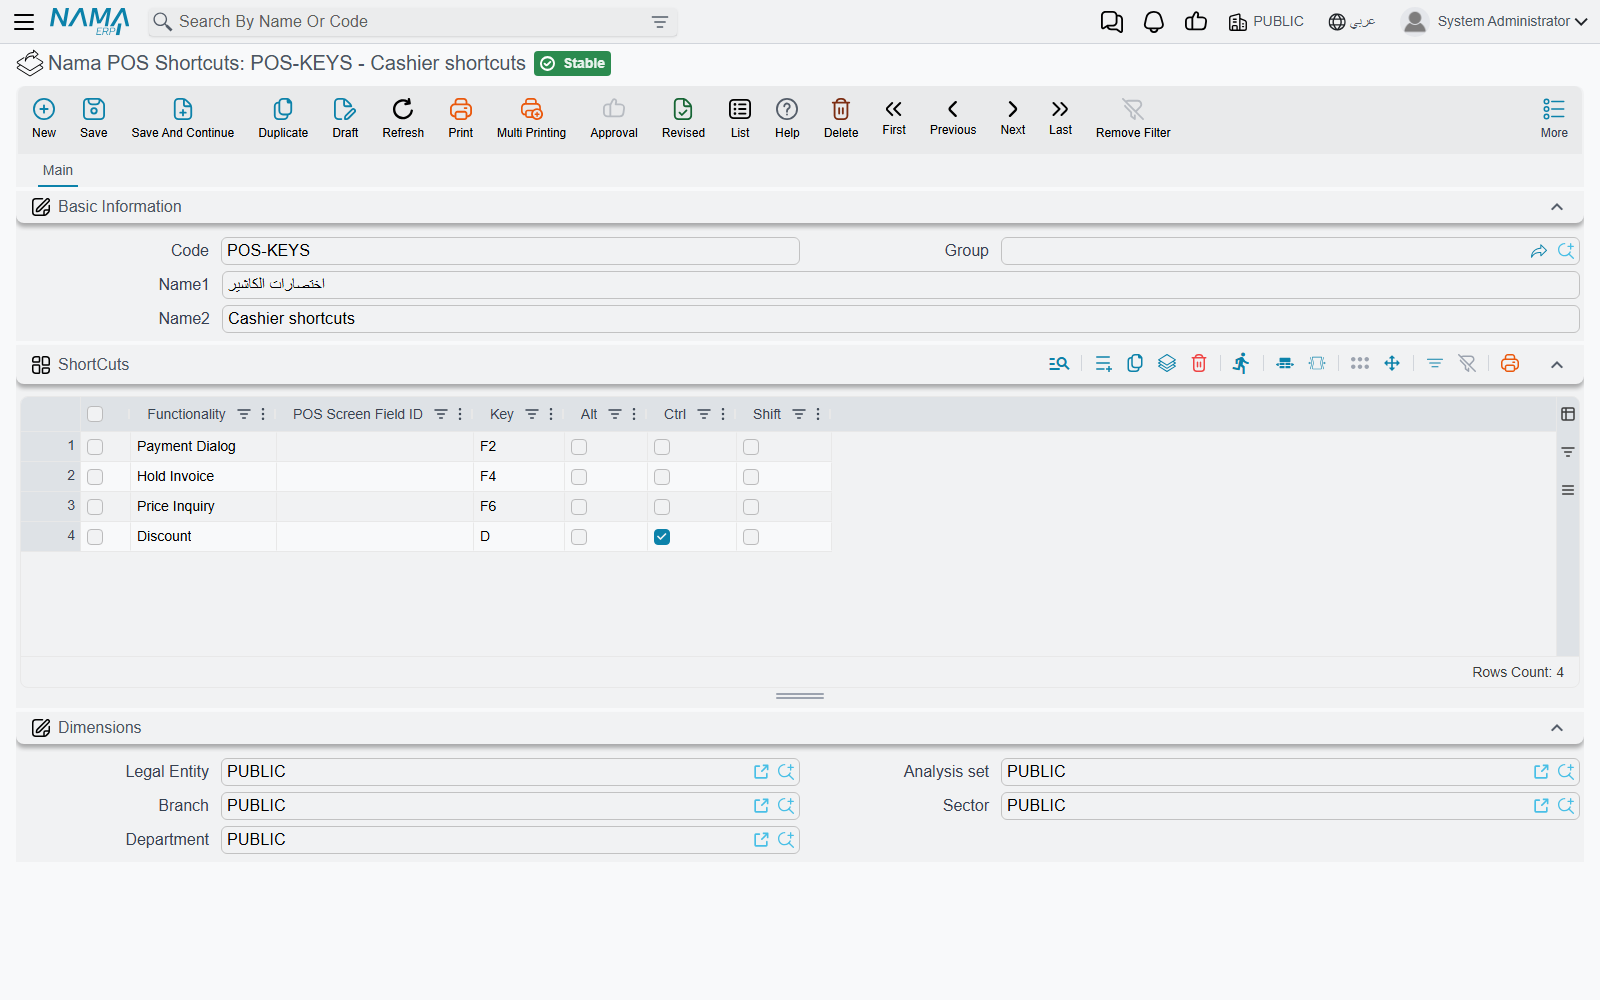
Task: Set record to Draft
Action: pyautogui.click(x=345, y=118)
